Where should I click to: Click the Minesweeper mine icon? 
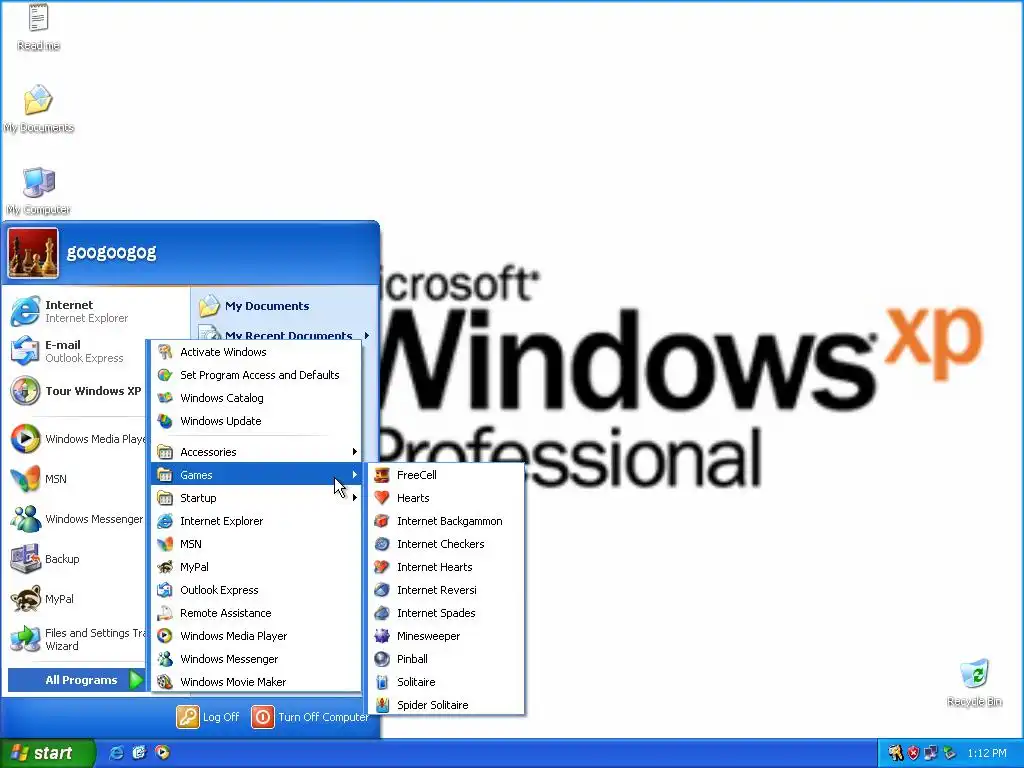click(382, 635)
